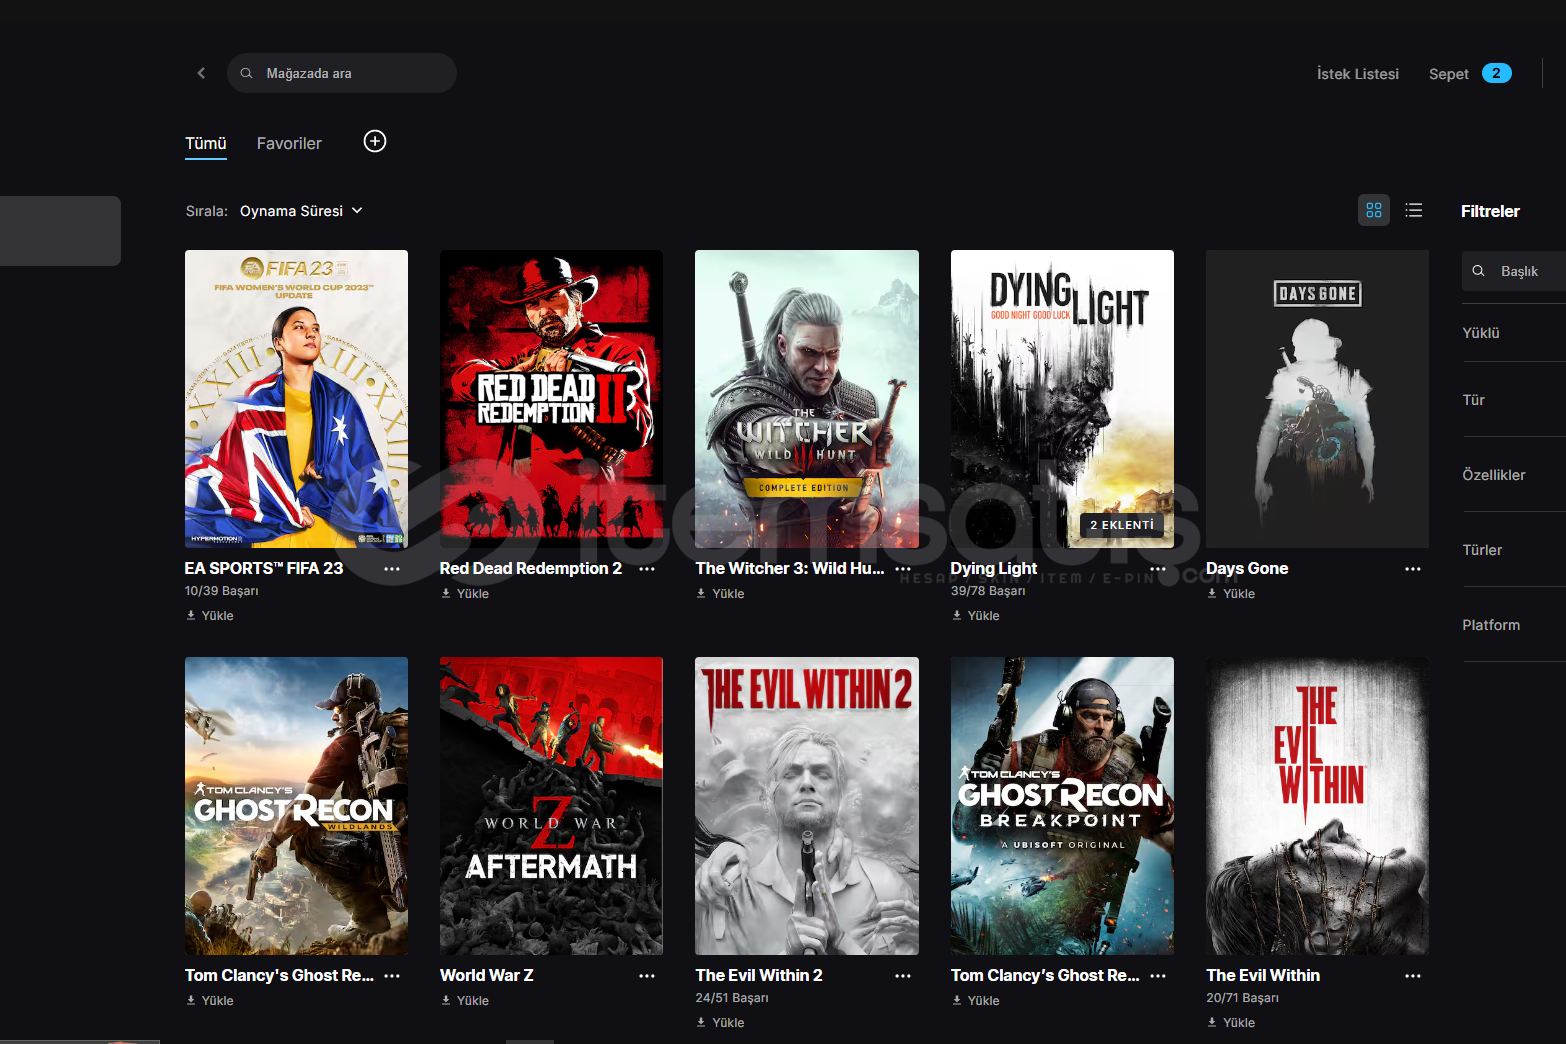The width and height of the screenshot is (1566, 1044).
Task: Open more options for Dying Light
Action: coord(1158,569)
